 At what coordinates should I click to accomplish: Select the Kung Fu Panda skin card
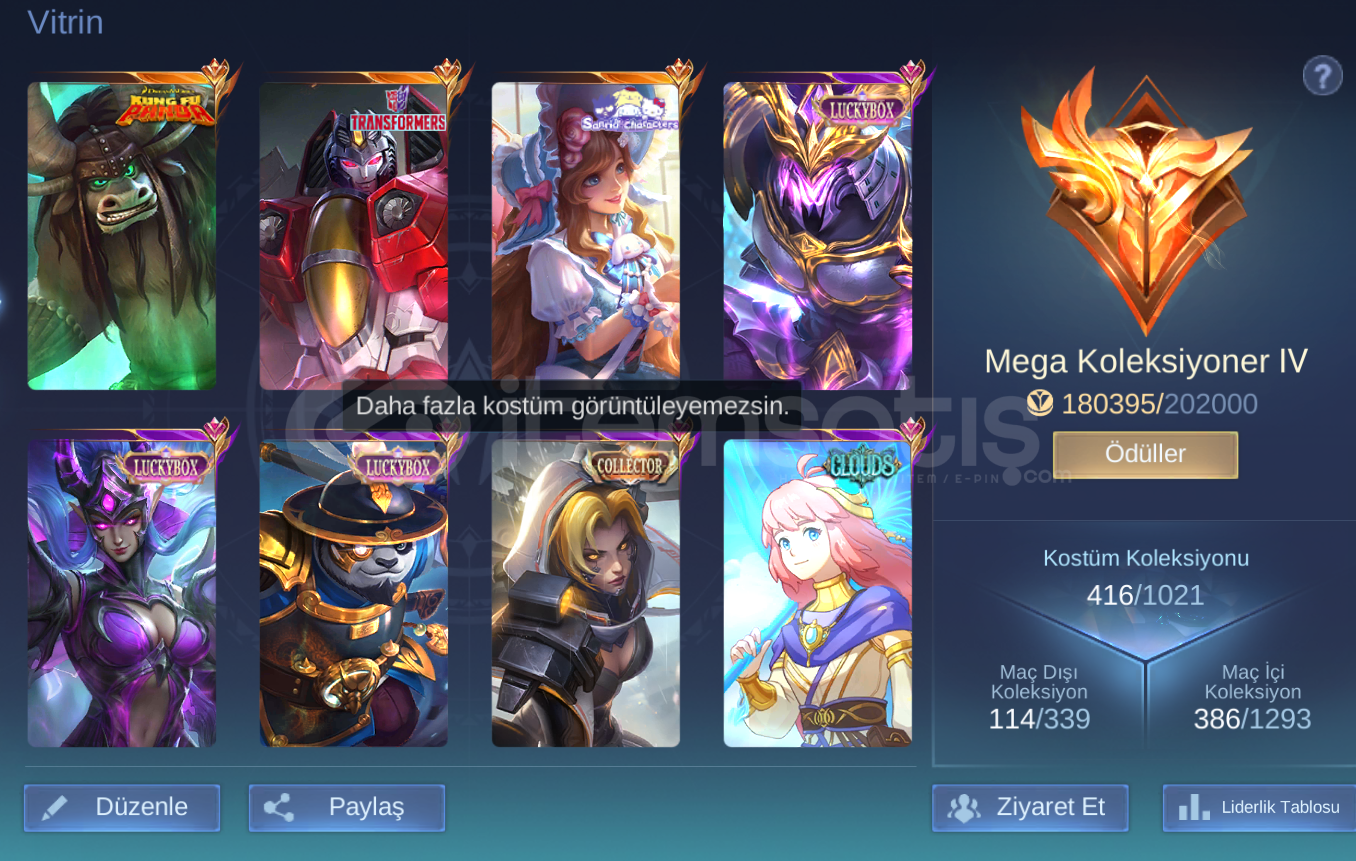pos(122,236)
